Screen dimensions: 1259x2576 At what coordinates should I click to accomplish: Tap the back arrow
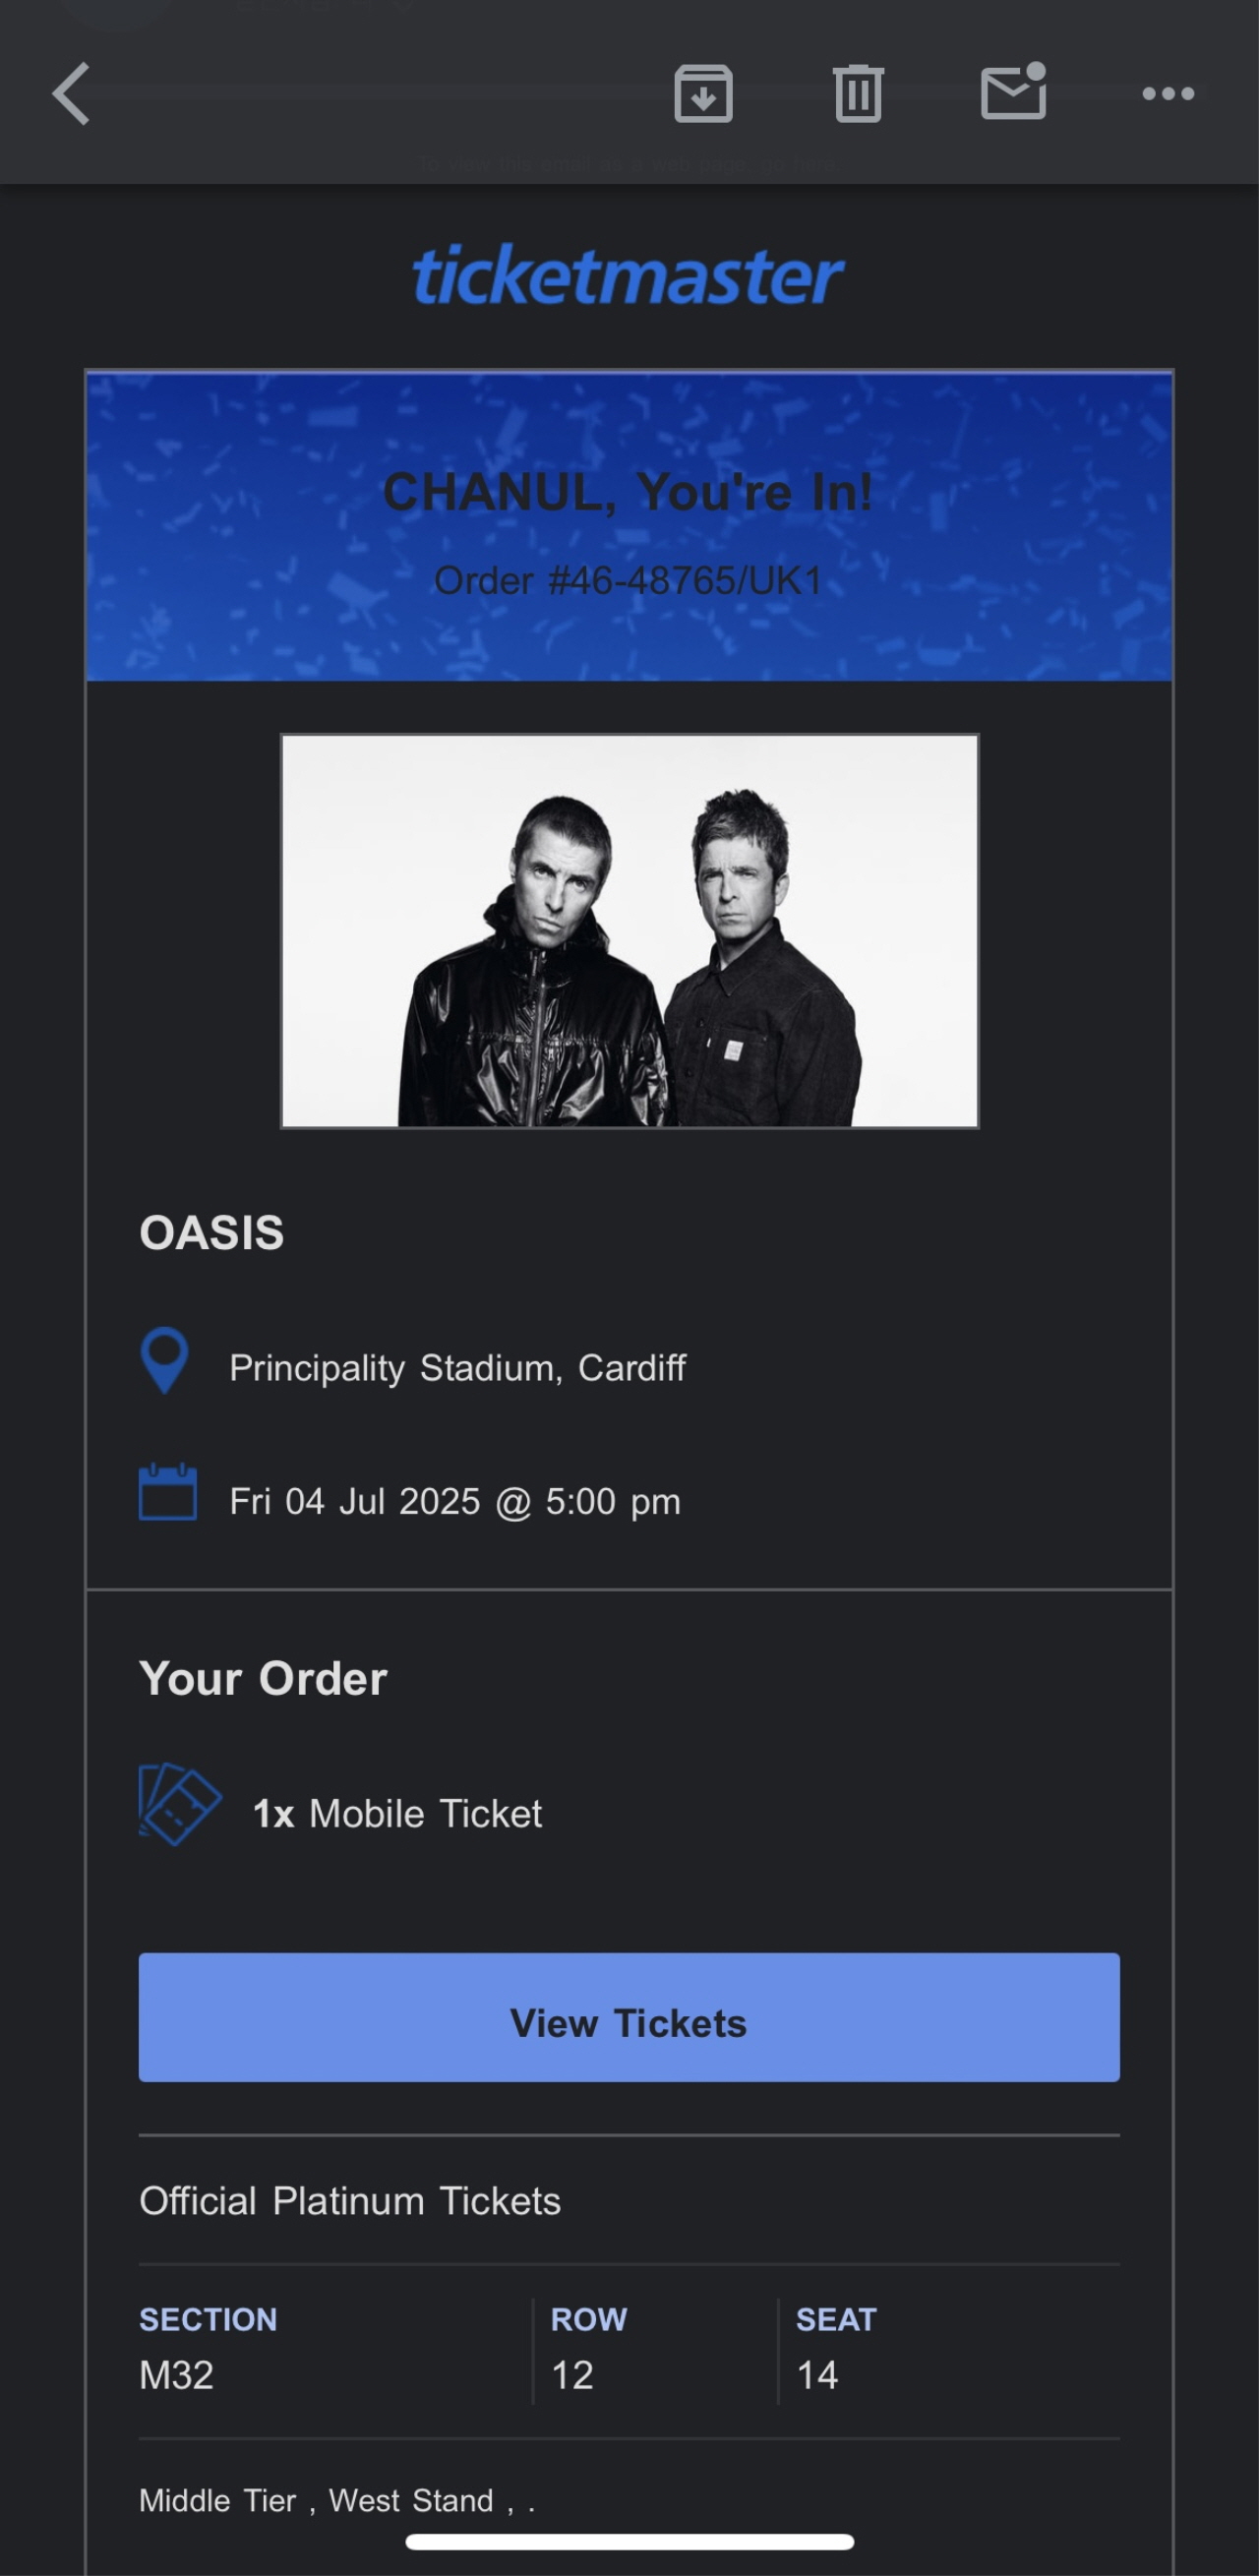coord(71,94)
